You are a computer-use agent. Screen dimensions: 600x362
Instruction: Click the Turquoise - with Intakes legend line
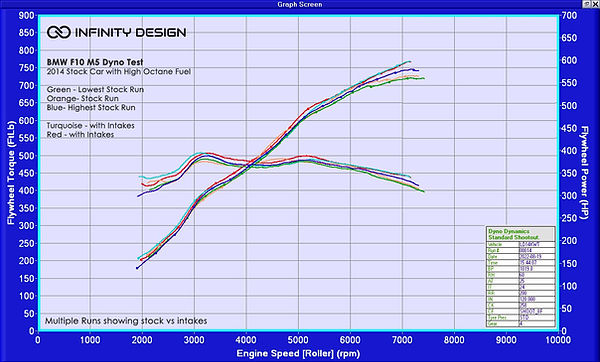click(91, 126)
